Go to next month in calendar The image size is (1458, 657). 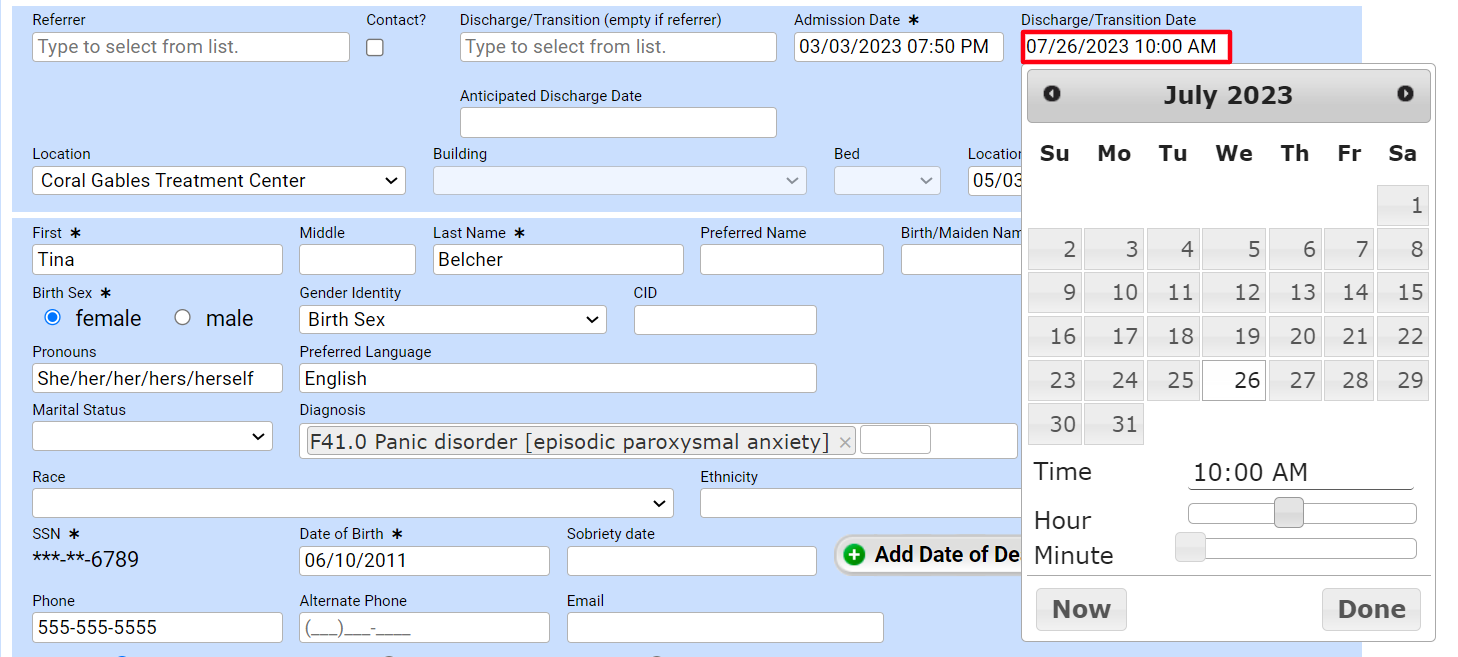point(1405,94)
